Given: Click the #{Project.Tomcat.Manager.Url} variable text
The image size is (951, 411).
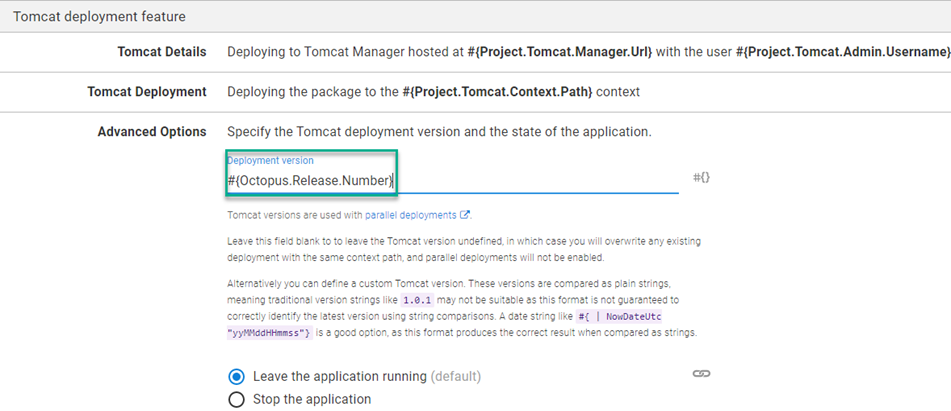Looking at the screenshot, I should [560, 52].
